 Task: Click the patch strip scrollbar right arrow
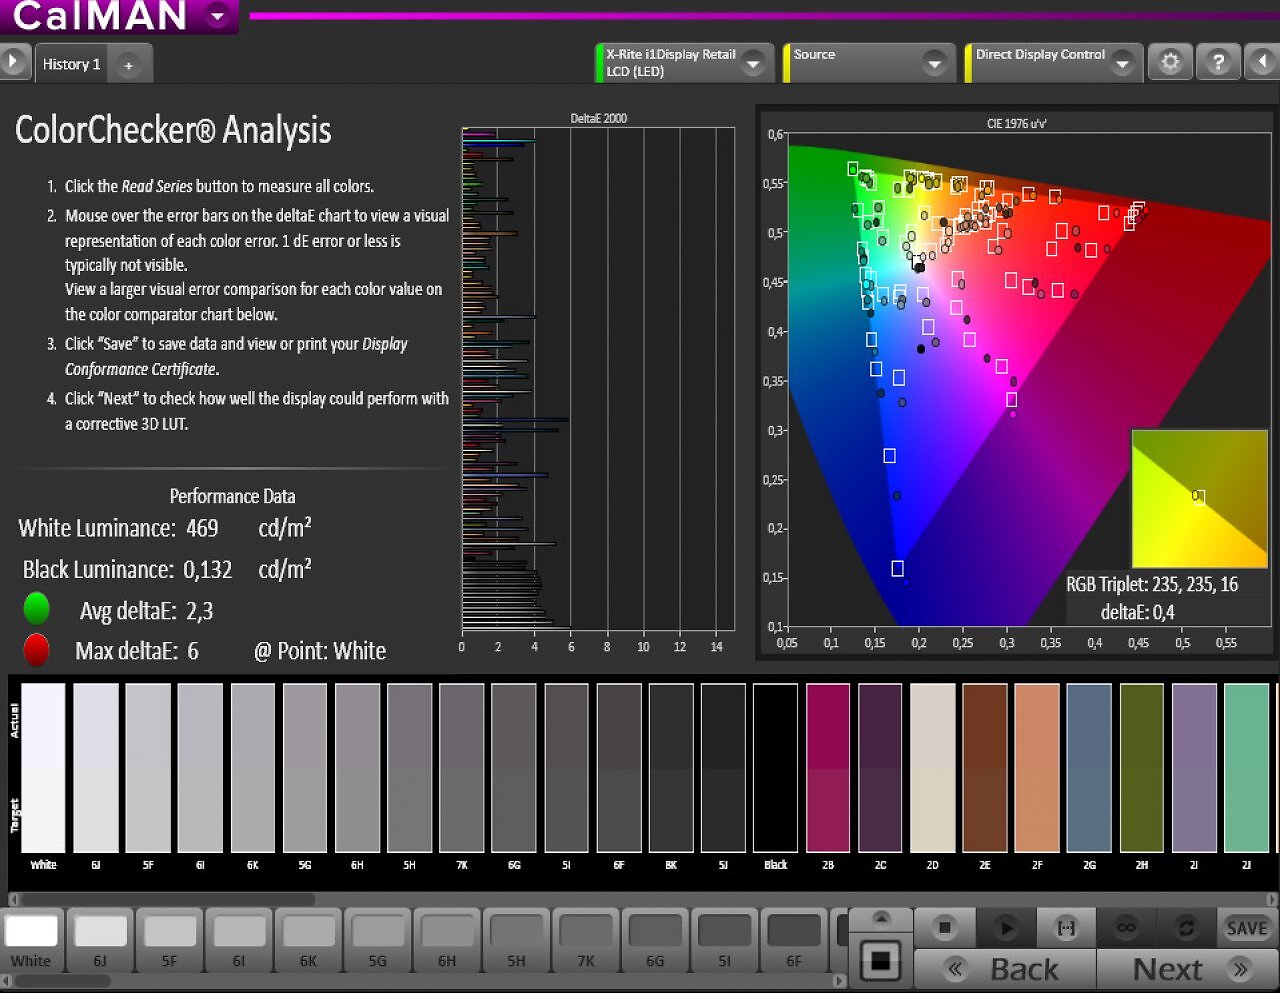839,982
